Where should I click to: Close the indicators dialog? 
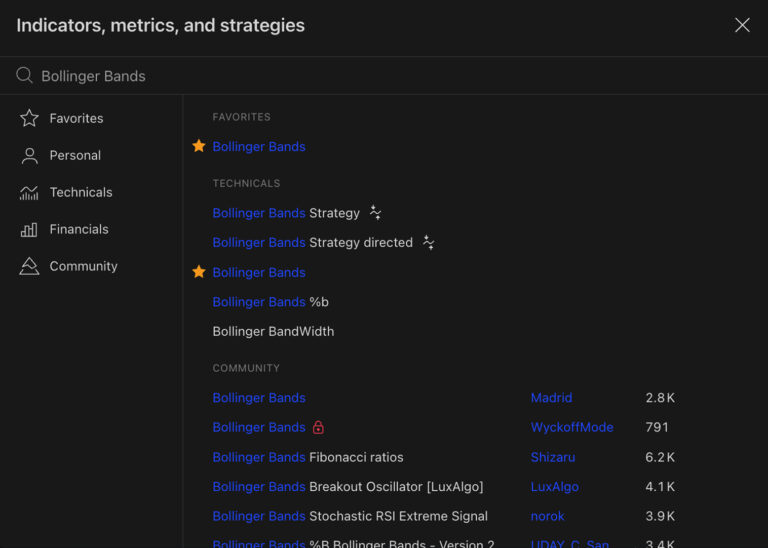pyautogui.click(x=742, y=25)
